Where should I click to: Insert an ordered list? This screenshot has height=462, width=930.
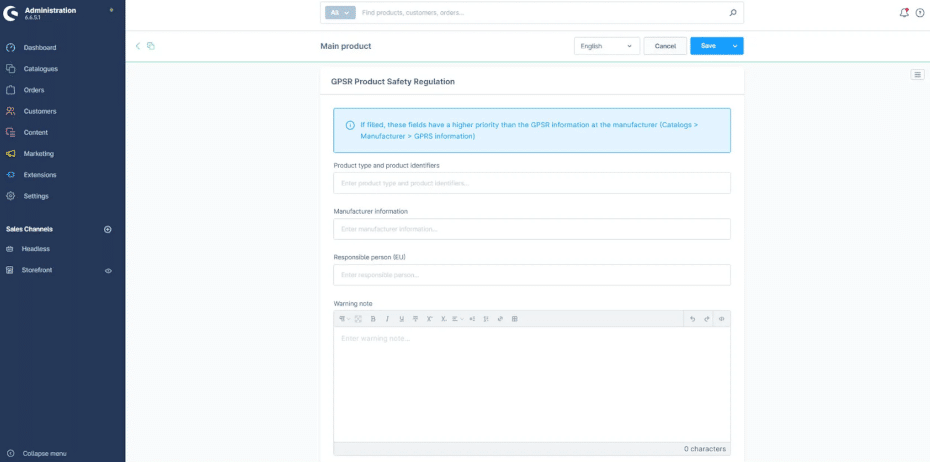486,319
